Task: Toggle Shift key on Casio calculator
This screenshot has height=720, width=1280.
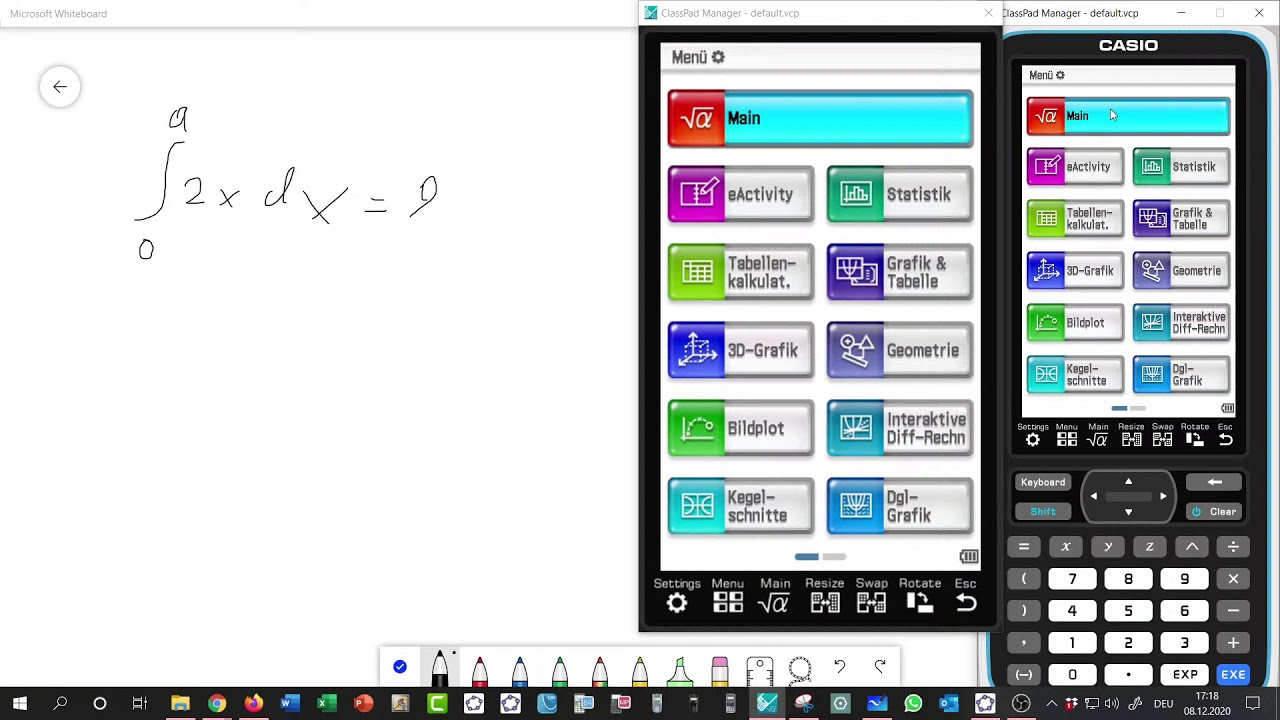Action: [1043, 511]
